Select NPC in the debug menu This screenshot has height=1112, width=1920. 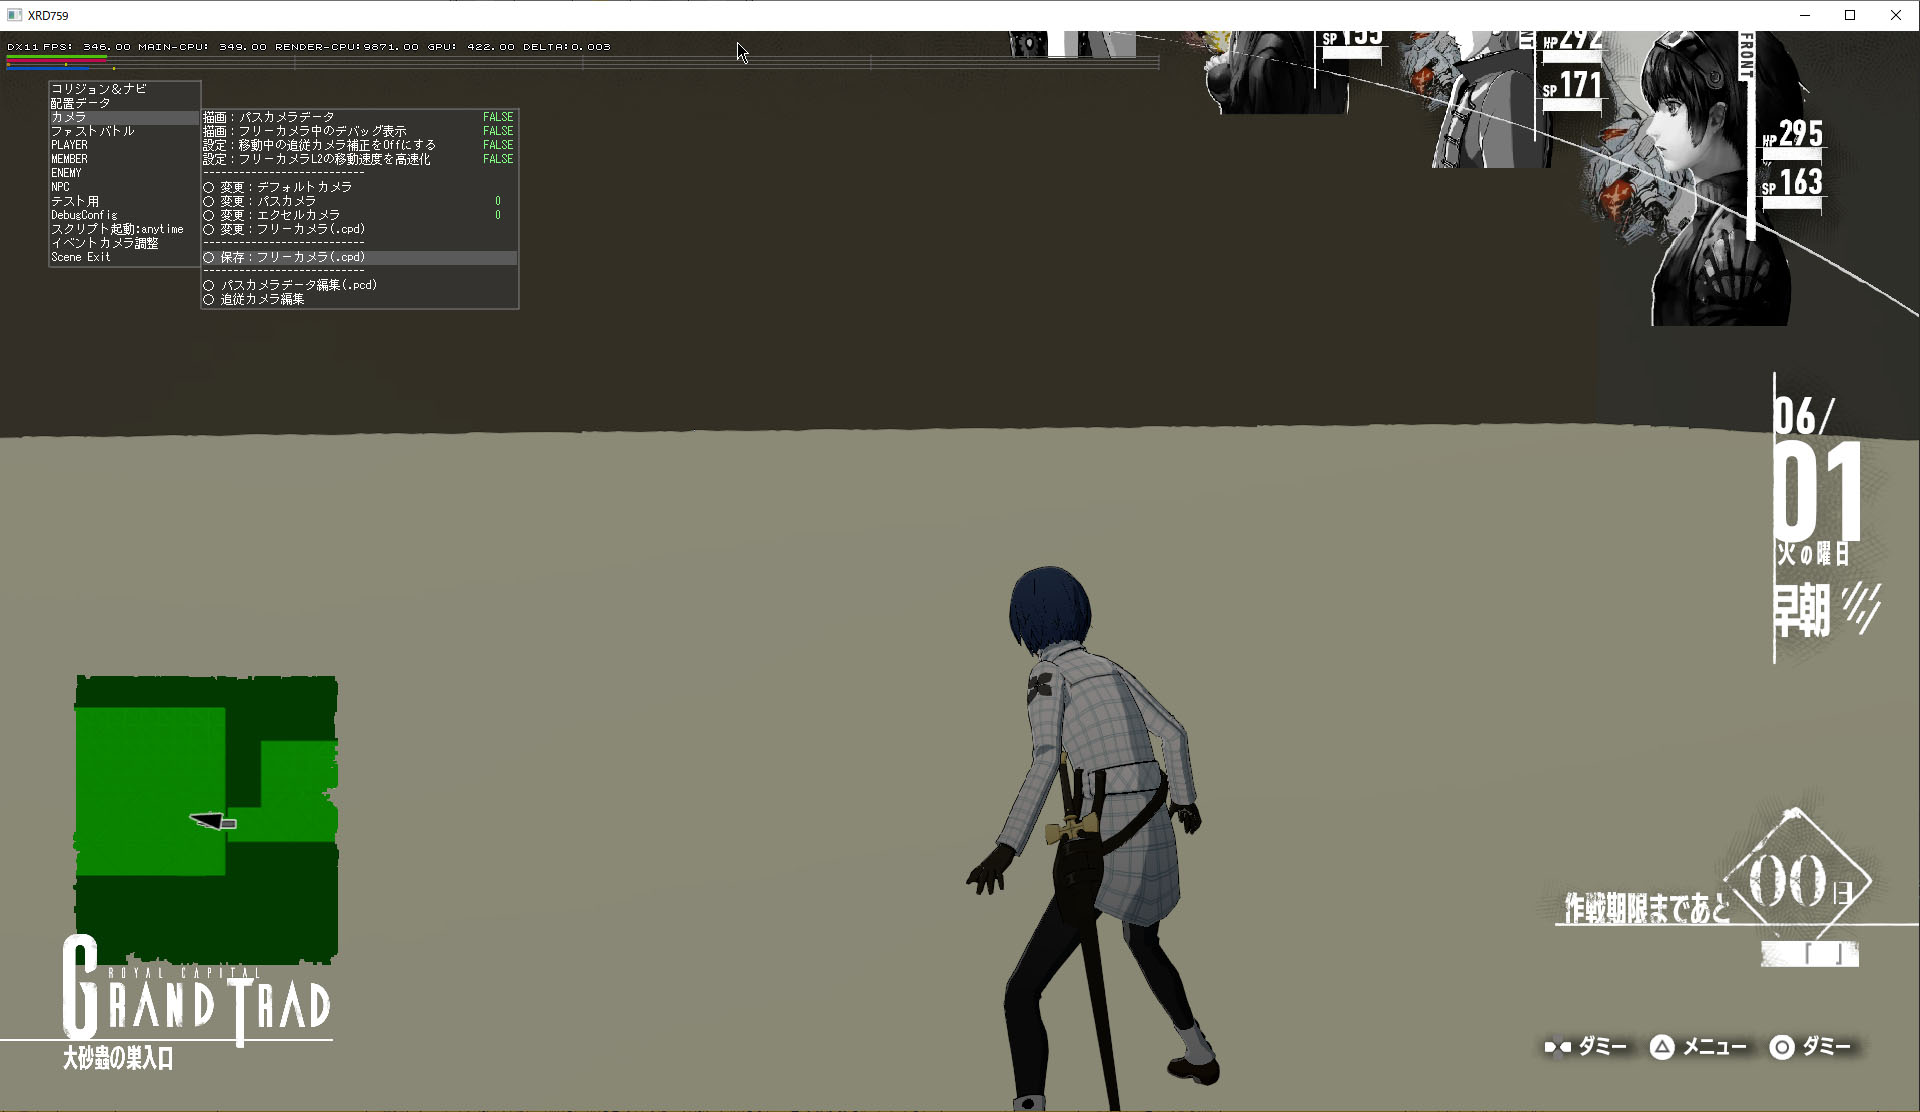pos(61,187)
